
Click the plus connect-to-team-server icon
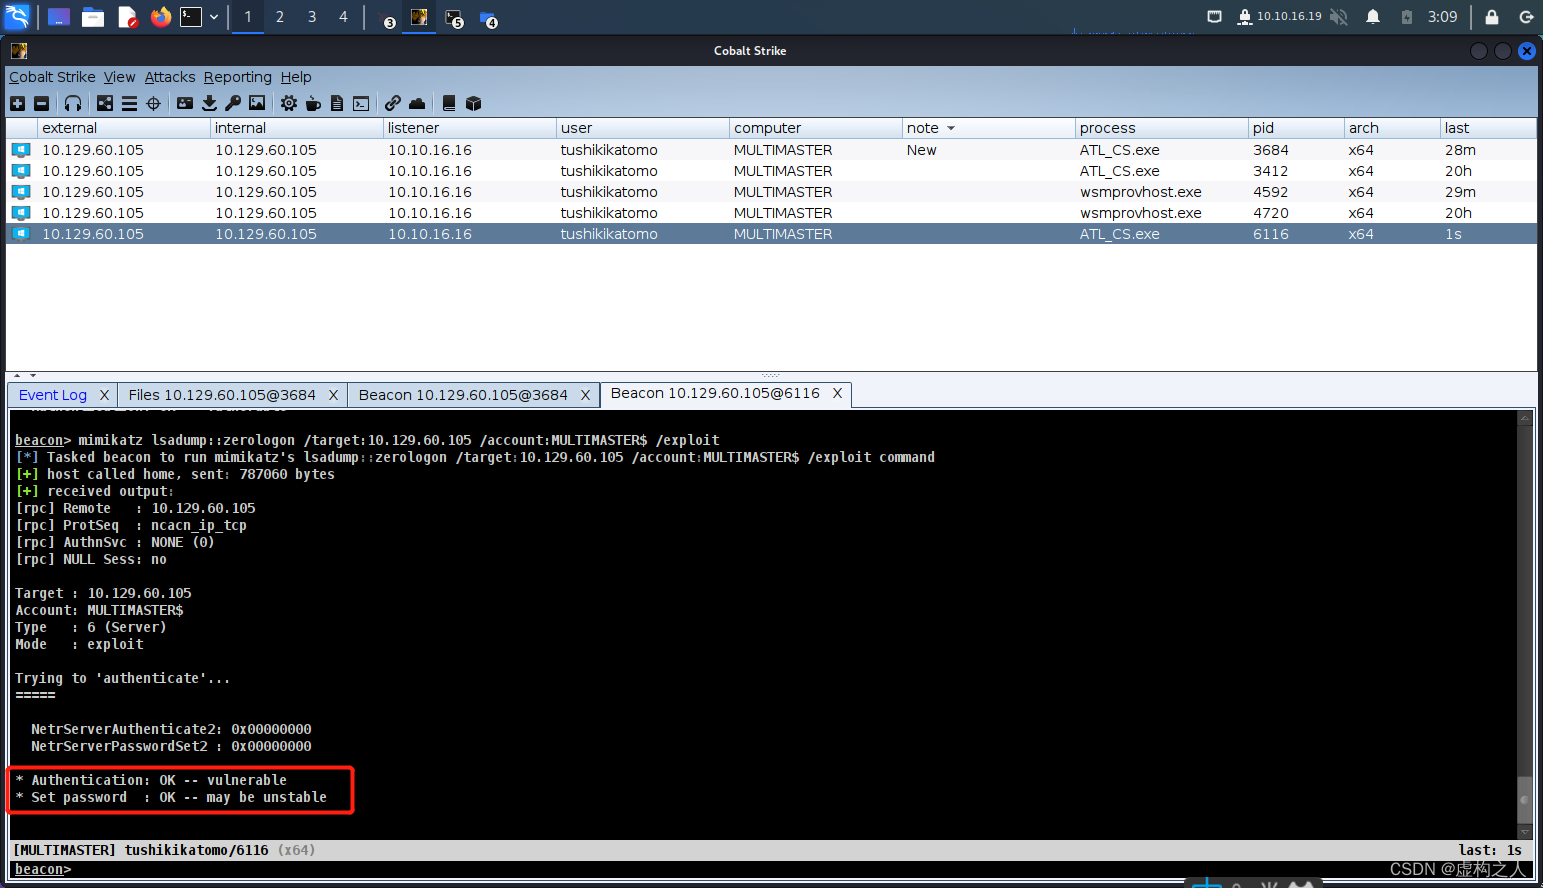pyautogui.click(x=17, y=103)
